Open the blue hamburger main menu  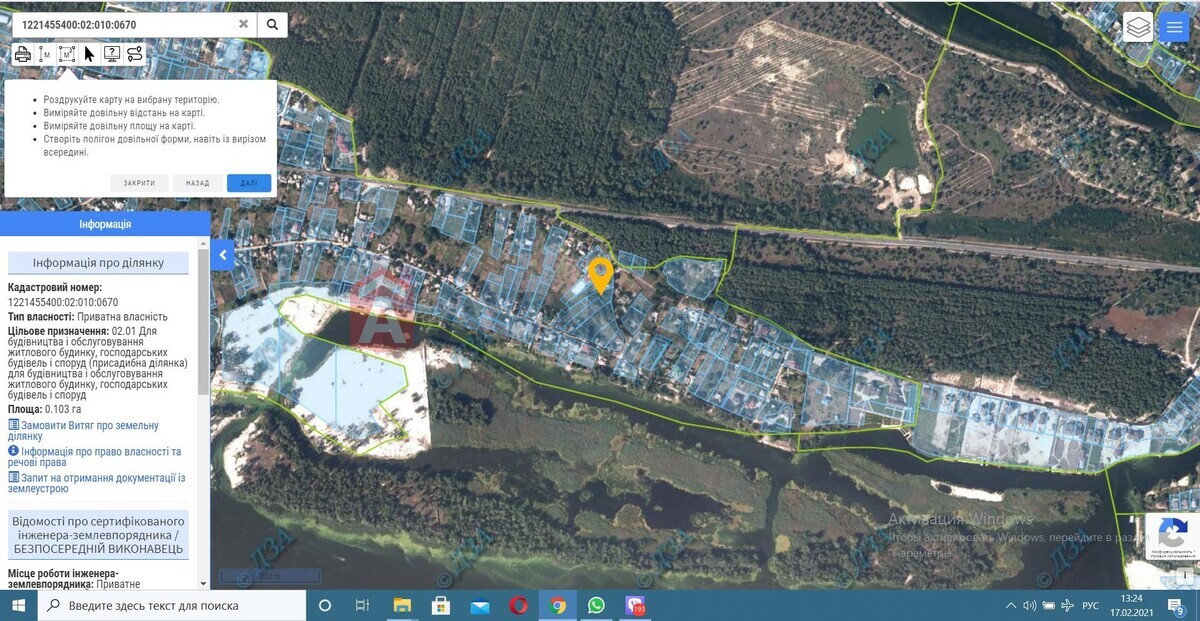point(1174,27)
